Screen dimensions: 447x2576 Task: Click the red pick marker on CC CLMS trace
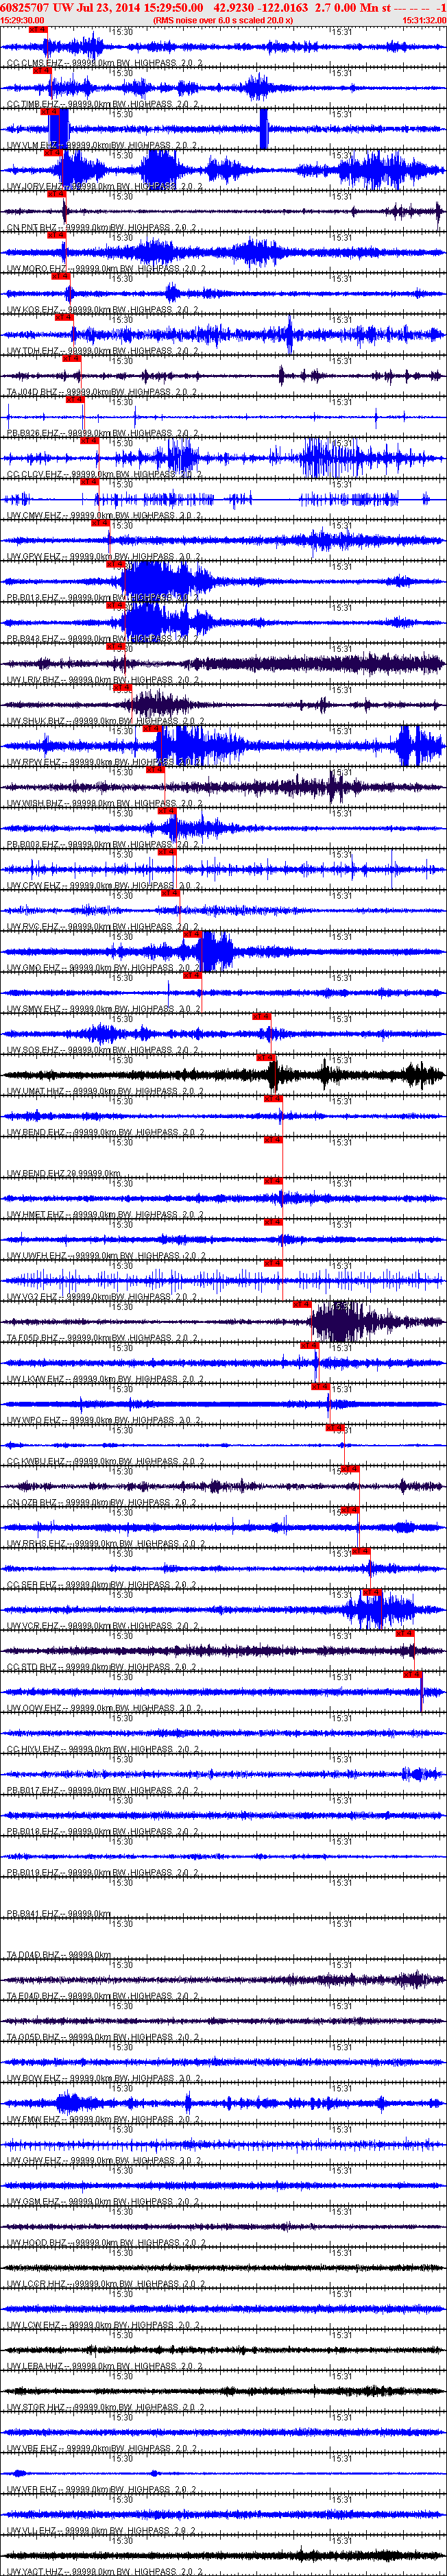[x=38, y=30]
